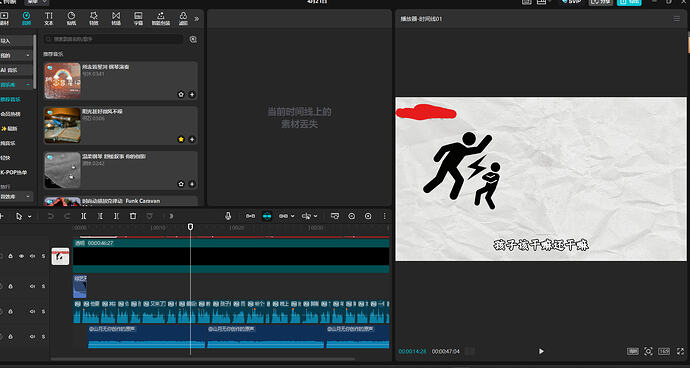Image resolution: width=690 pixels, height=368 pixels.
Task: Click the icon right of music search box
Action: click(x=193, y=39)
